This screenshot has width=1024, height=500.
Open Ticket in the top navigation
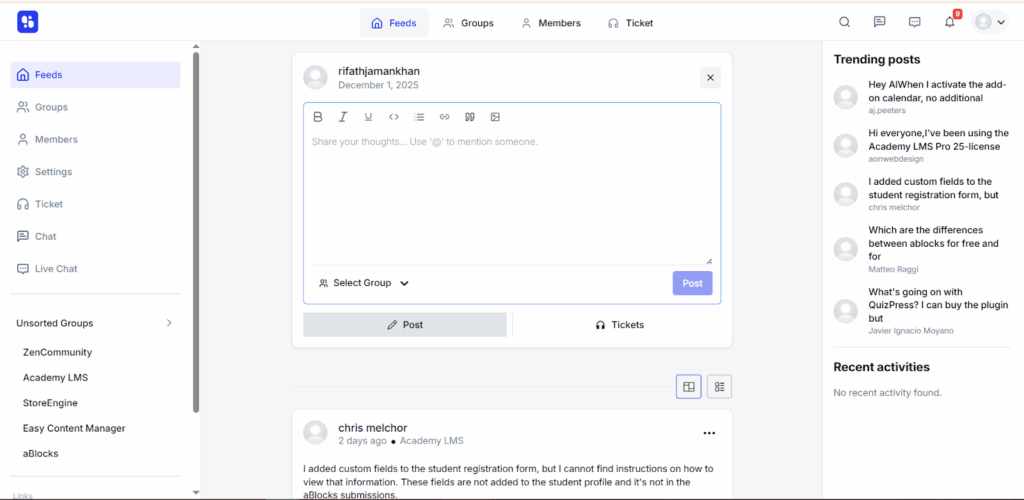click(630, 23)
